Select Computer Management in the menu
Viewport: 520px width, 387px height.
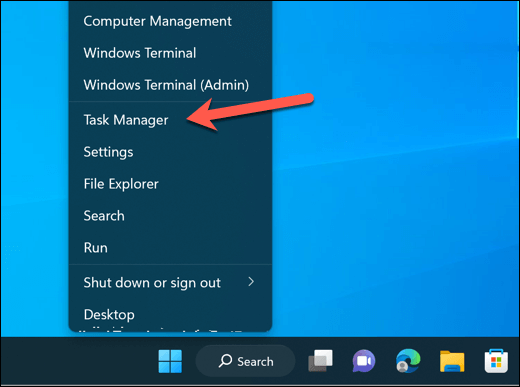point(170,21)
